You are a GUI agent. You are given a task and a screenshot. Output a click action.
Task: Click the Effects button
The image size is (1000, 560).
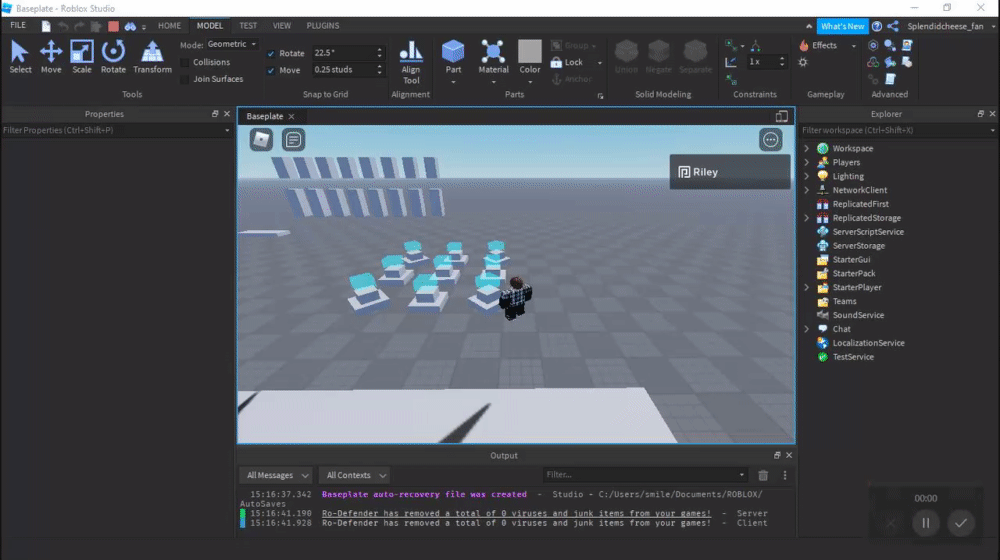[x=818, y=45]
